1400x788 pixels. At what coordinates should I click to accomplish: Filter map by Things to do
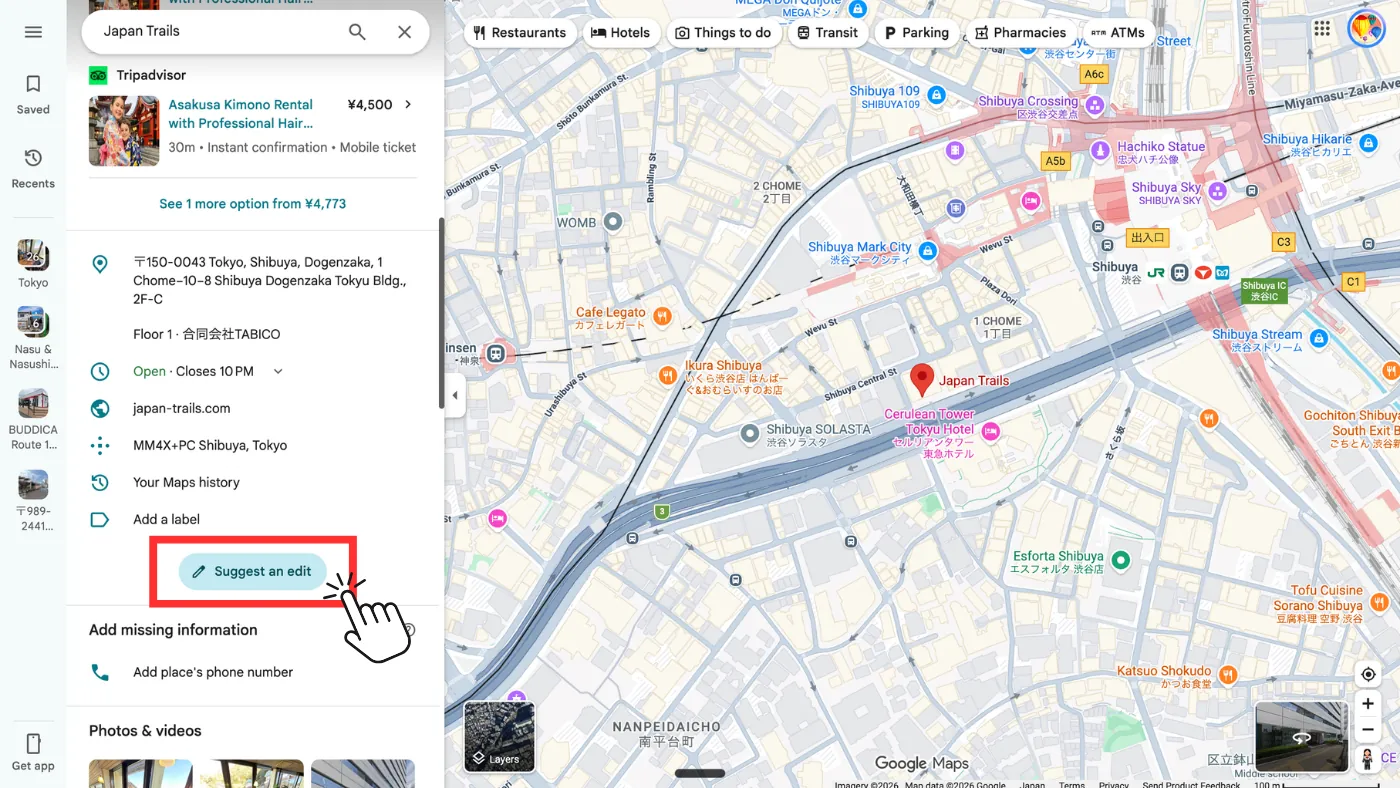click(x=723, y=32)
